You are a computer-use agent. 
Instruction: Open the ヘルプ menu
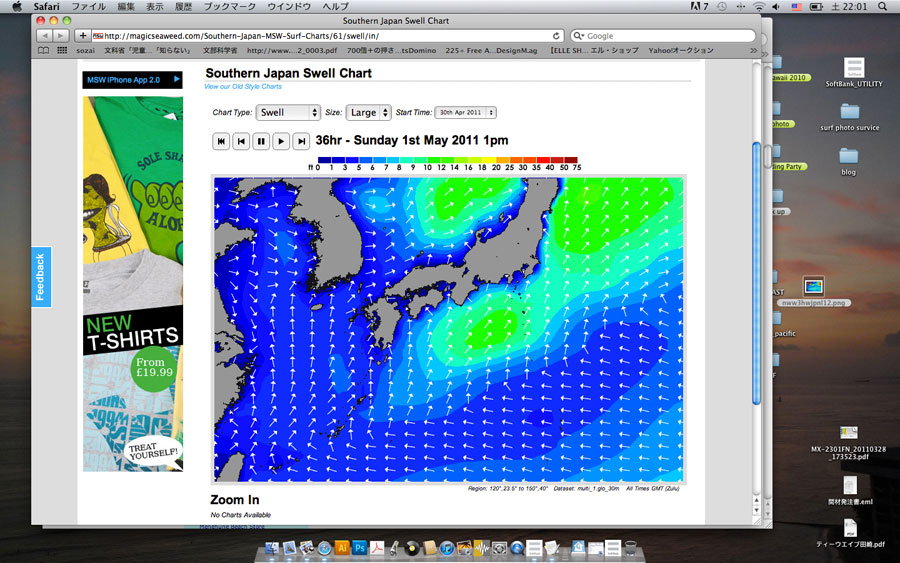335,6
